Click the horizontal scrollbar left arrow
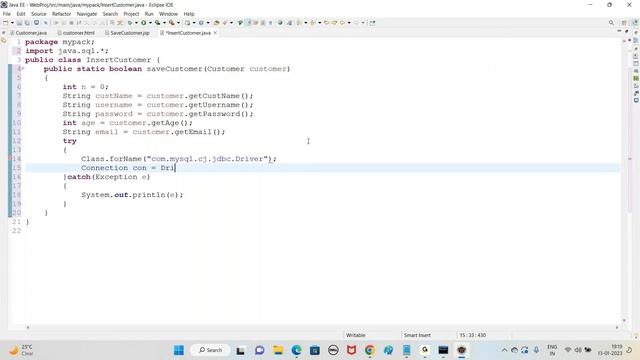 (28, 327)
